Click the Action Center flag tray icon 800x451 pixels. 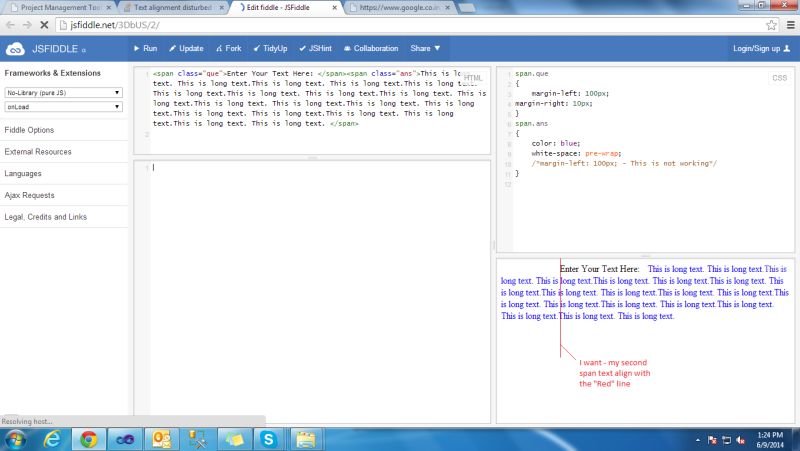(712, 440)
